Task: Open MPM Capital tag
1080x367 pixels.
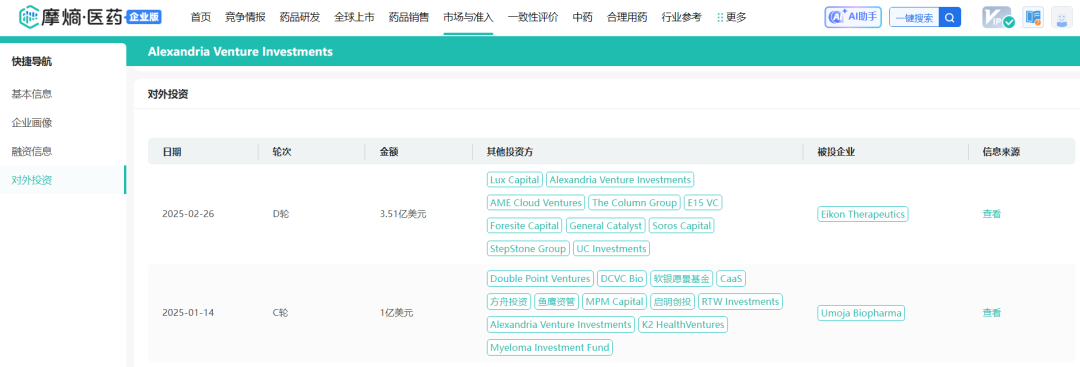Action: 614,302
